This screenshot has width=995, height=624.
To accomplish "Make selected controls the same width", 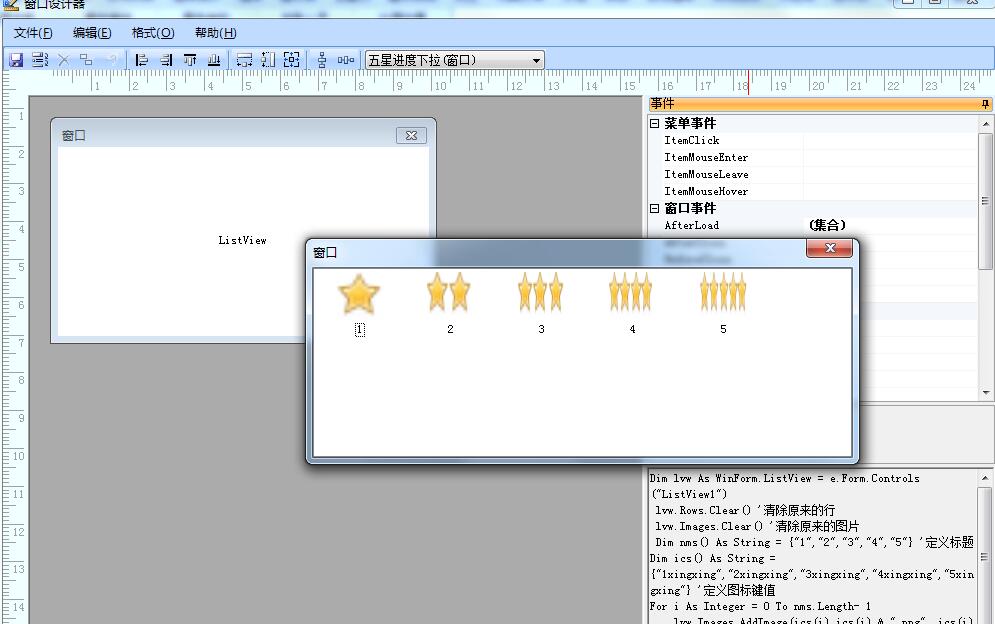I will 244,60.
